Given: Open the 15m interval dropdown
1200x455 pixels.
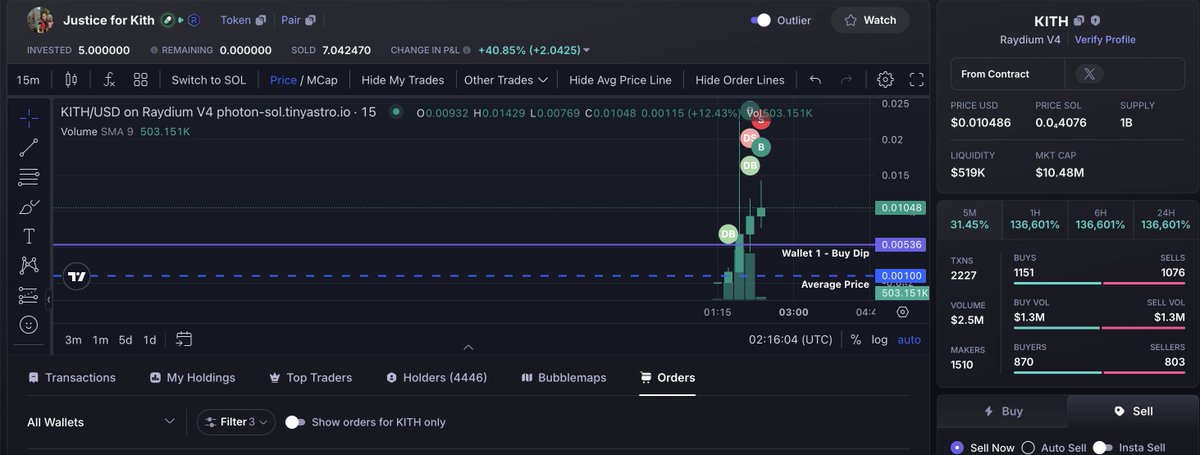Looking at the screenshot, I should click(x=29, y=80).
